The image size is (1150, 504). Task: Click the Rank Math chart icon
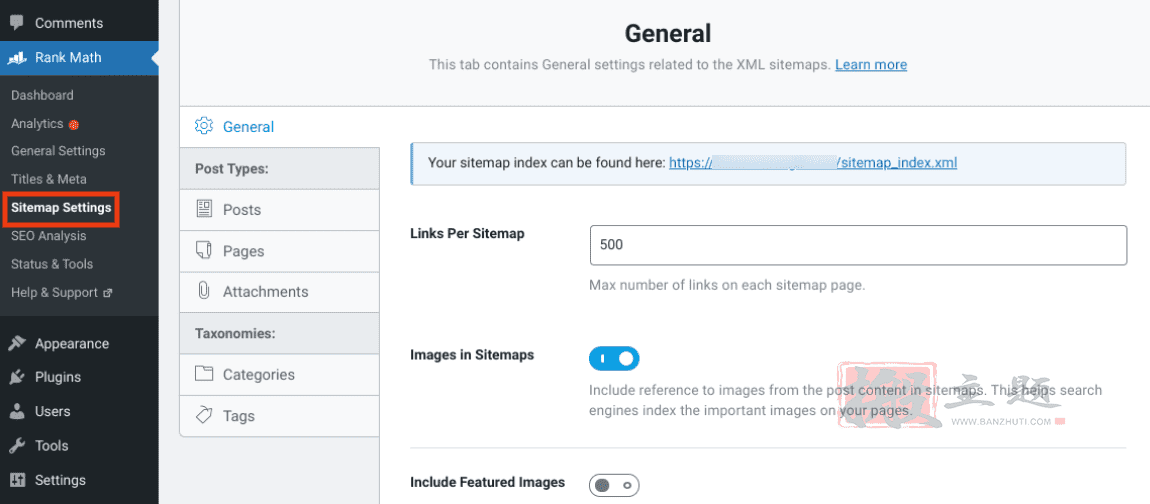pos(17,58)
